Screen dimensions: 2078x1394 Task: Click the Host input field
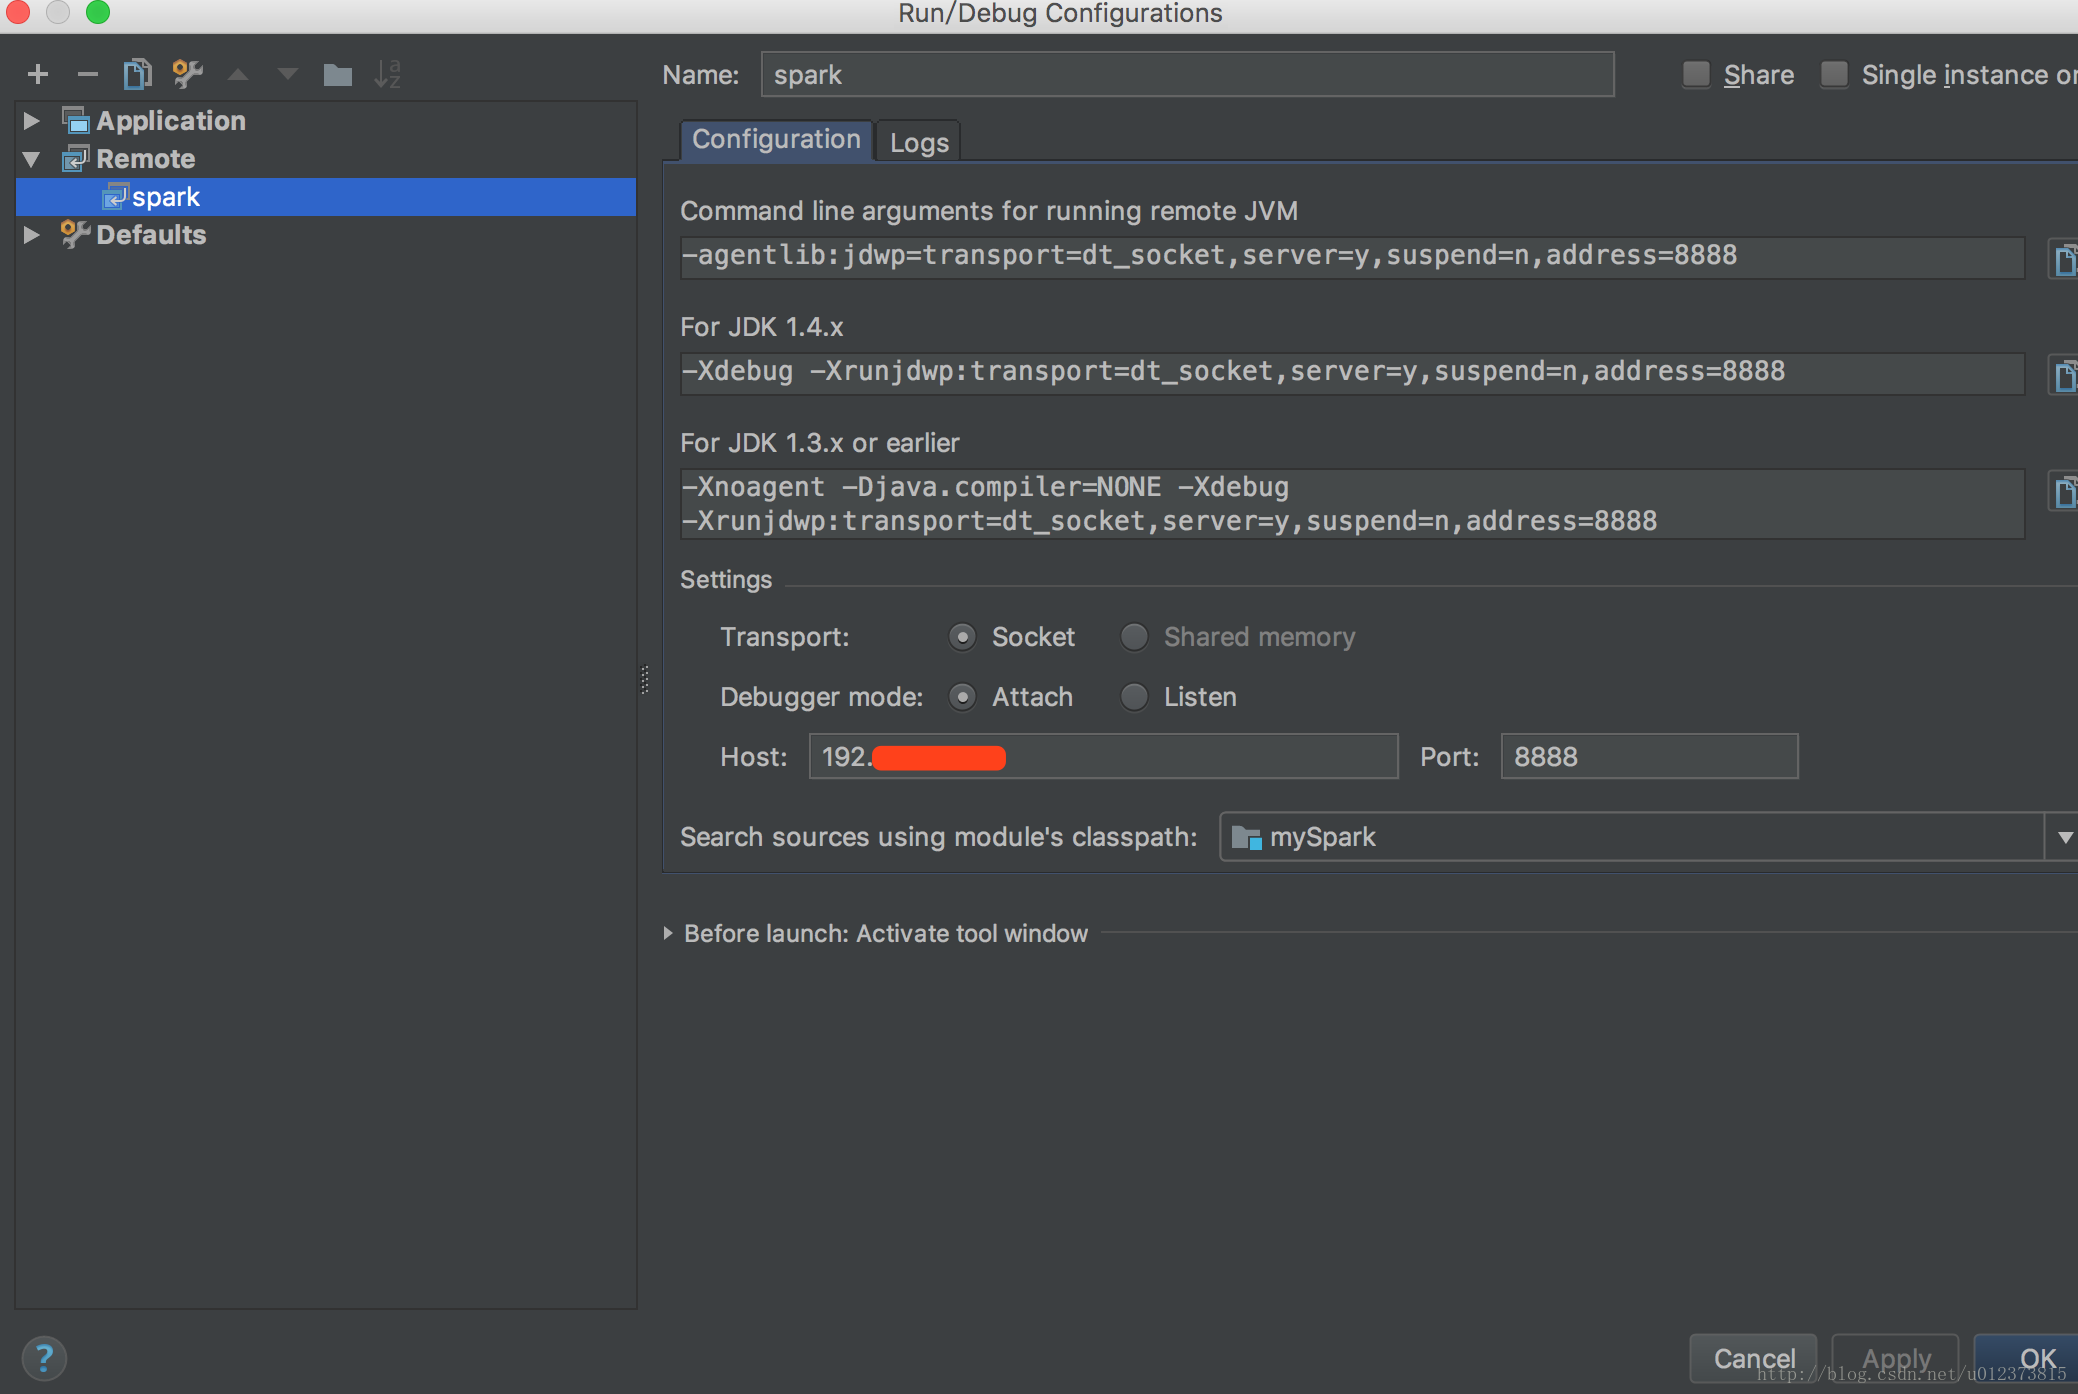click(x=1104, y=758)
